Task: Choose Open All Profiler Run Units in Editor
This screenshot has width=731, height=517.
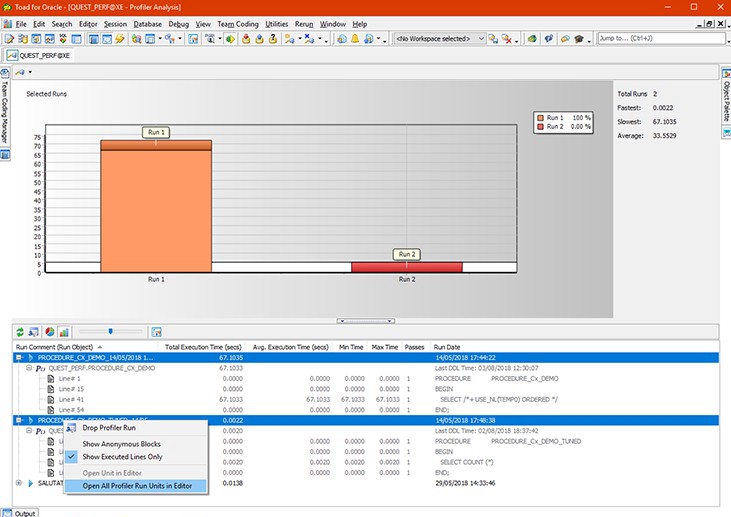Action: pyautogui.click(x=137, y=486)
